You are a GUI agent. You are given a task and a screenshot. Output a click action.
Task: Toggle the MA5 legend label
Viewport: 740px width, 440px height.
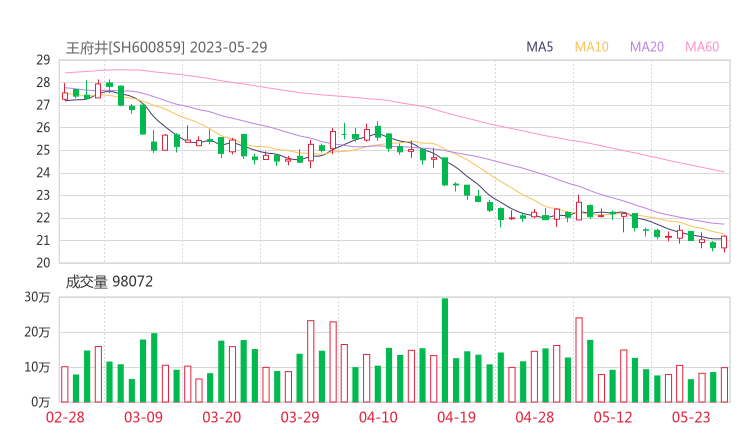pos(540,47)
